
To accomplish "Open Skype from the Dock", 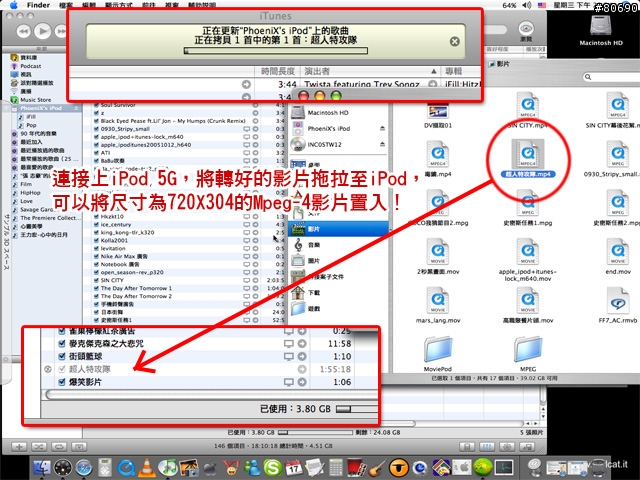I will pyautogui.click(x=273, y=467).
